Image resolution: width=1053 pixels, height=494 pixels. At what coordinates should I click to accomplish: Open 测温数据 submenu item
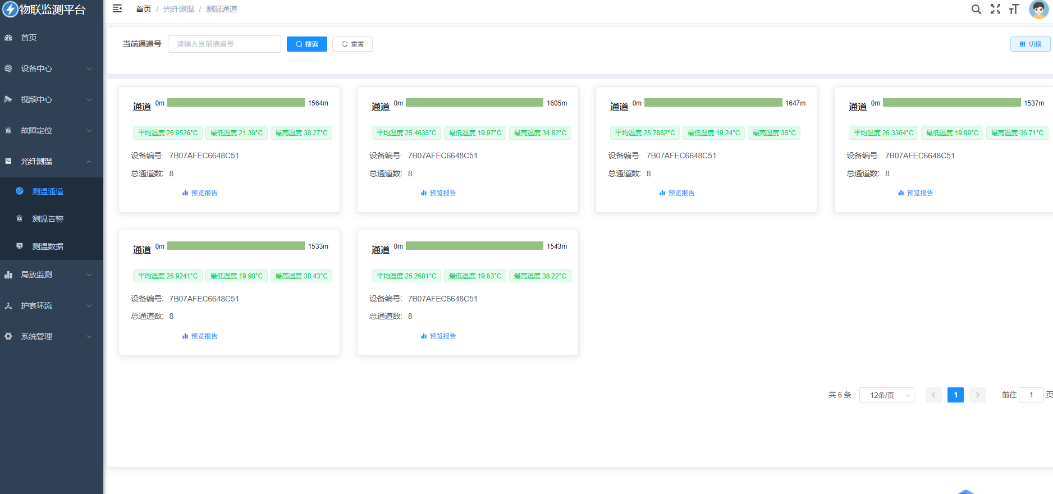pos(47,246)
